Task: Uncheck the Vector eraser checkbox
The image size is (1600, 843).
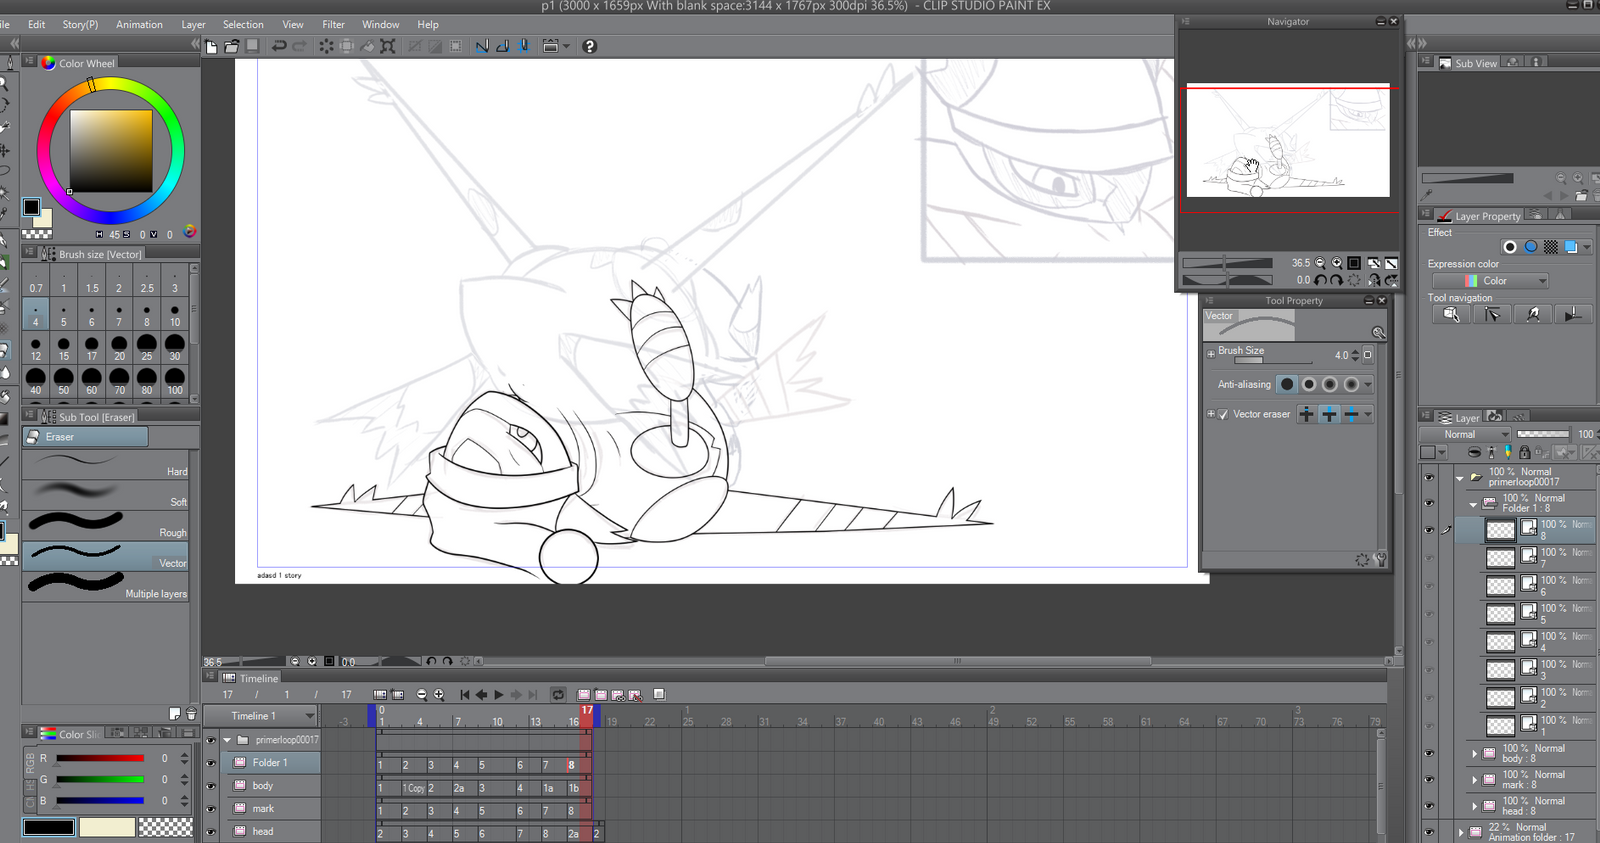Action: 1223,414
